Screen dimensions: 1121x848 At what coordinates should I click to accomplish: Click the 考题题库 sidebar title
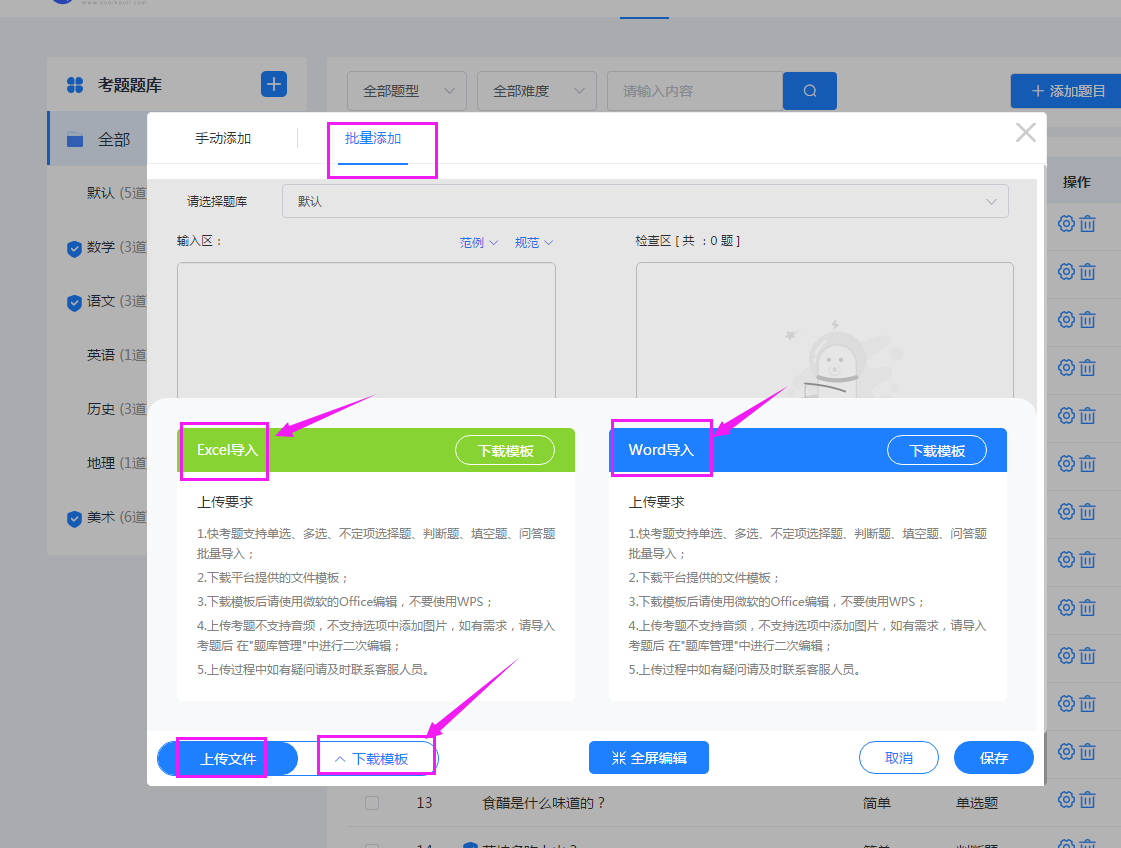coord(129,85)
